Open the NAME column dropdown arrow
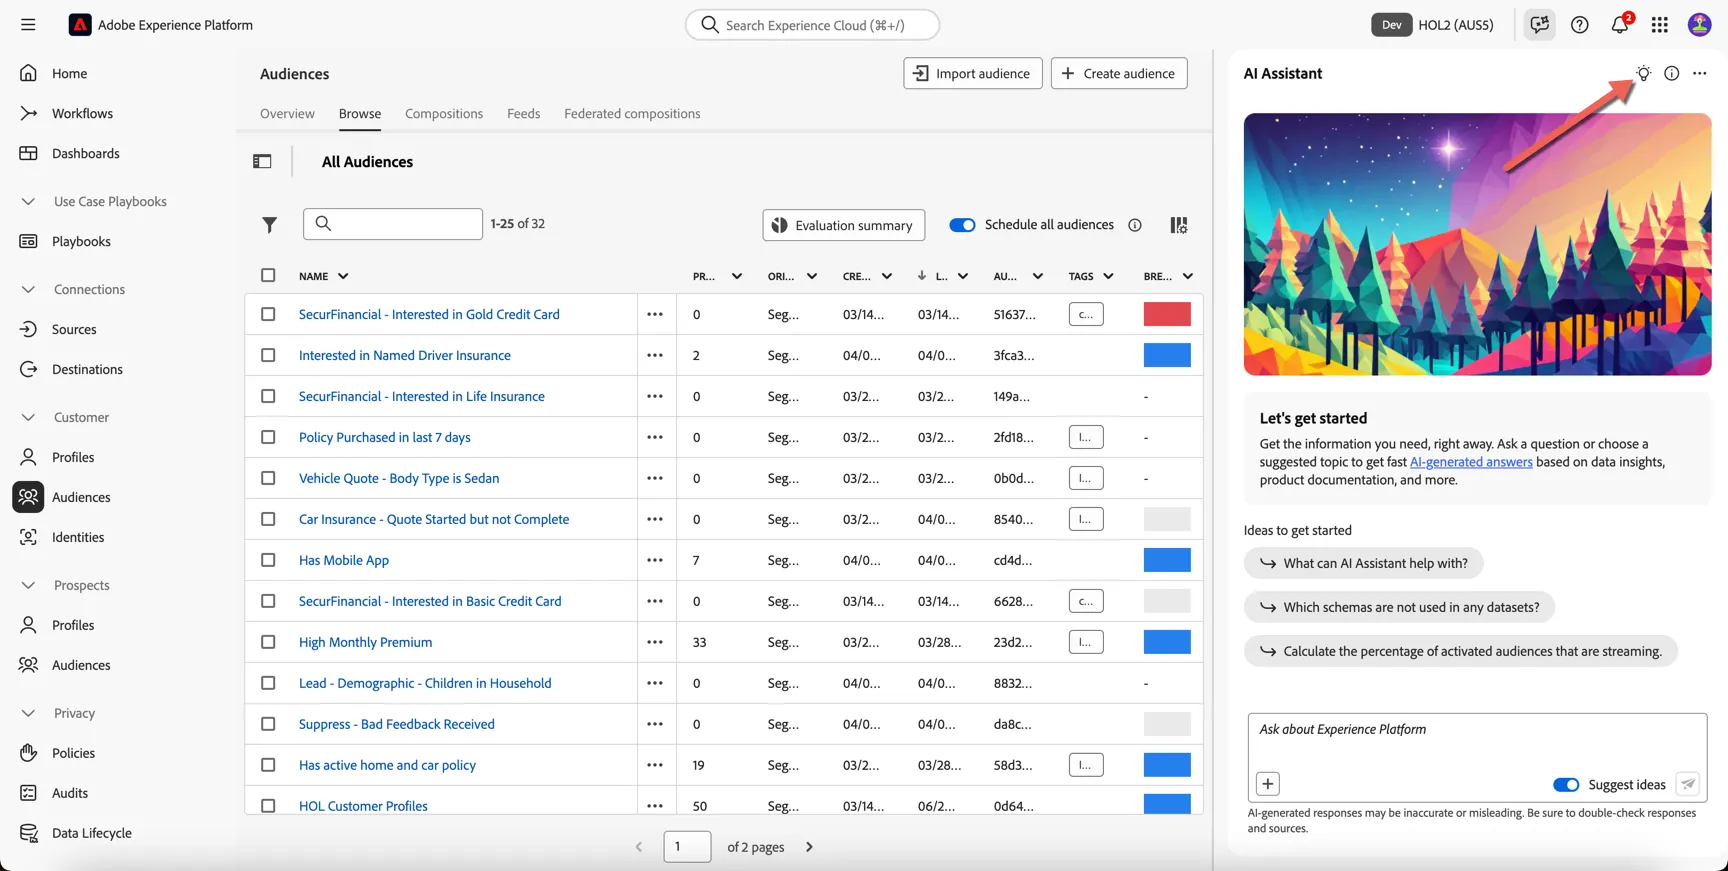 pyautogui.click(x=343, y=276)
